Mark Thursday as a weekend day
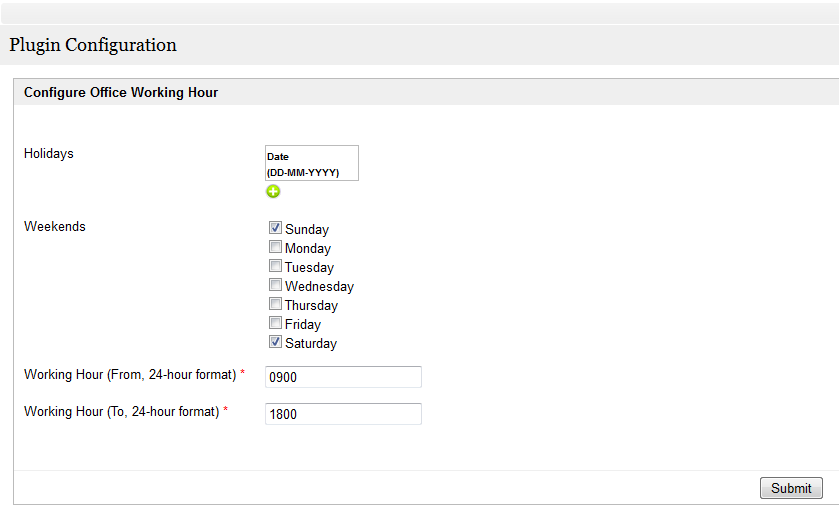The image size is (839, 516). (x=275, y=304)
